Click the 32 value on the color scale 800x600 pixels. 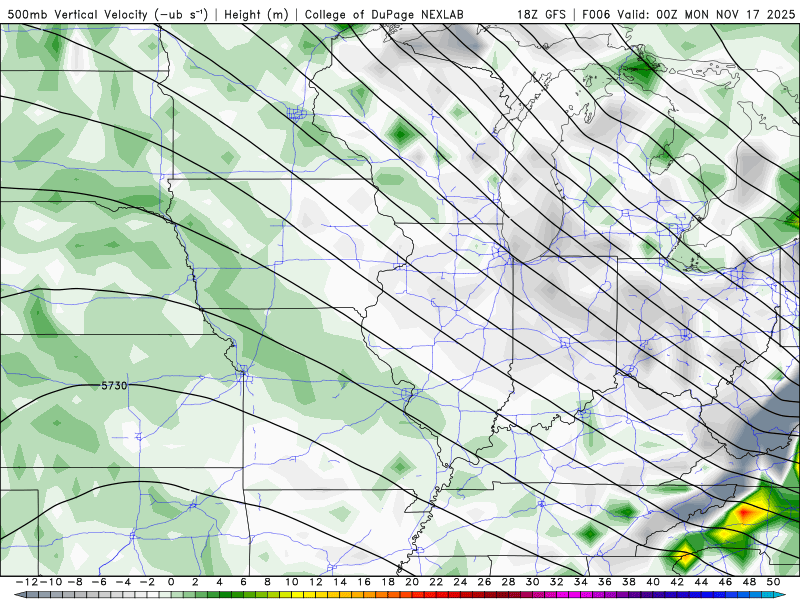click(x=557, y=582)
